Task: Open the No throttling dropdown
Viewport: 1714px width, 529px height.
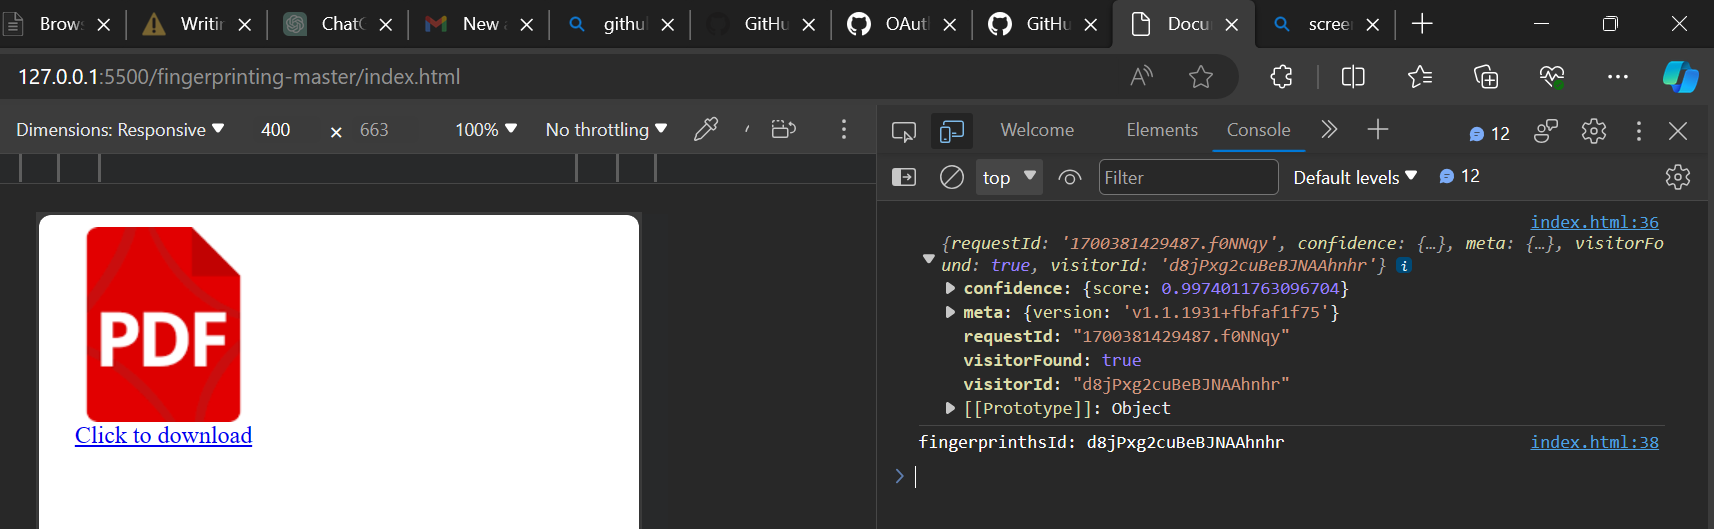Action: 605,130
